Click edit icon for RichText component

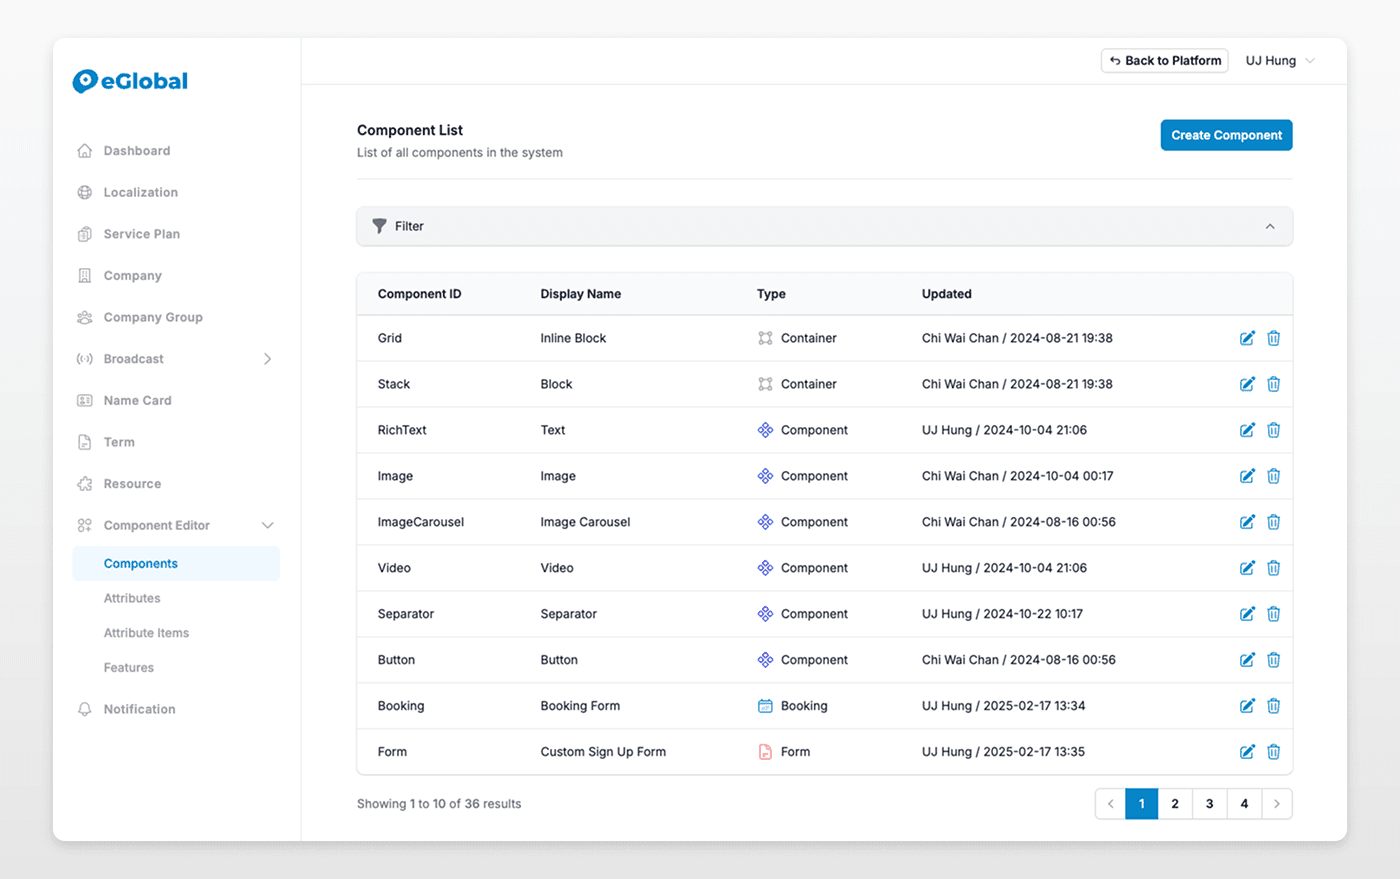point(1247,430)
